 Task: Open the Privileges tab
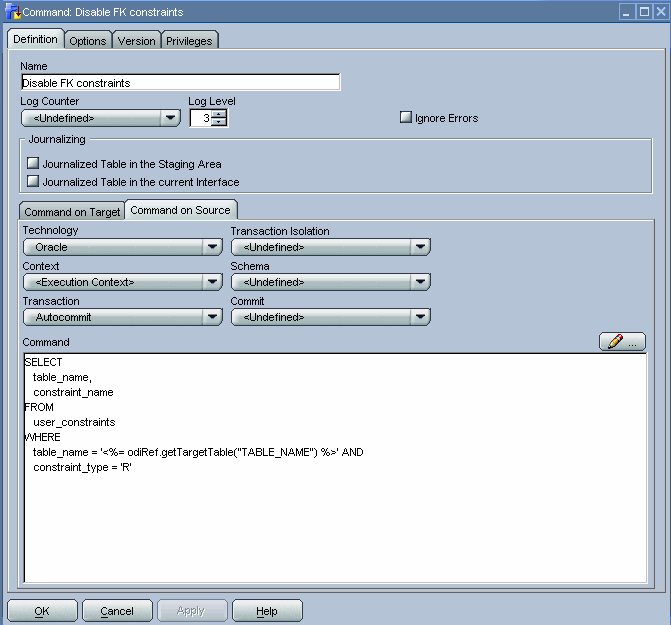pyautogui.click(x=189, y=41)
